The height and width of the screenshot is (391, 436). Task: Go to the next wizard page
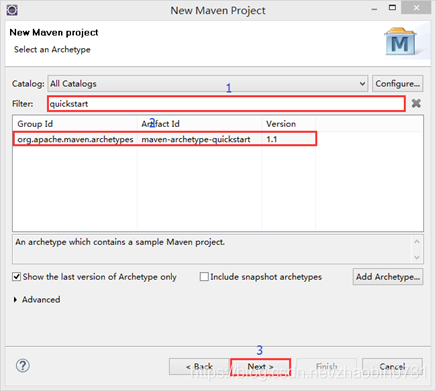[260, 367]
